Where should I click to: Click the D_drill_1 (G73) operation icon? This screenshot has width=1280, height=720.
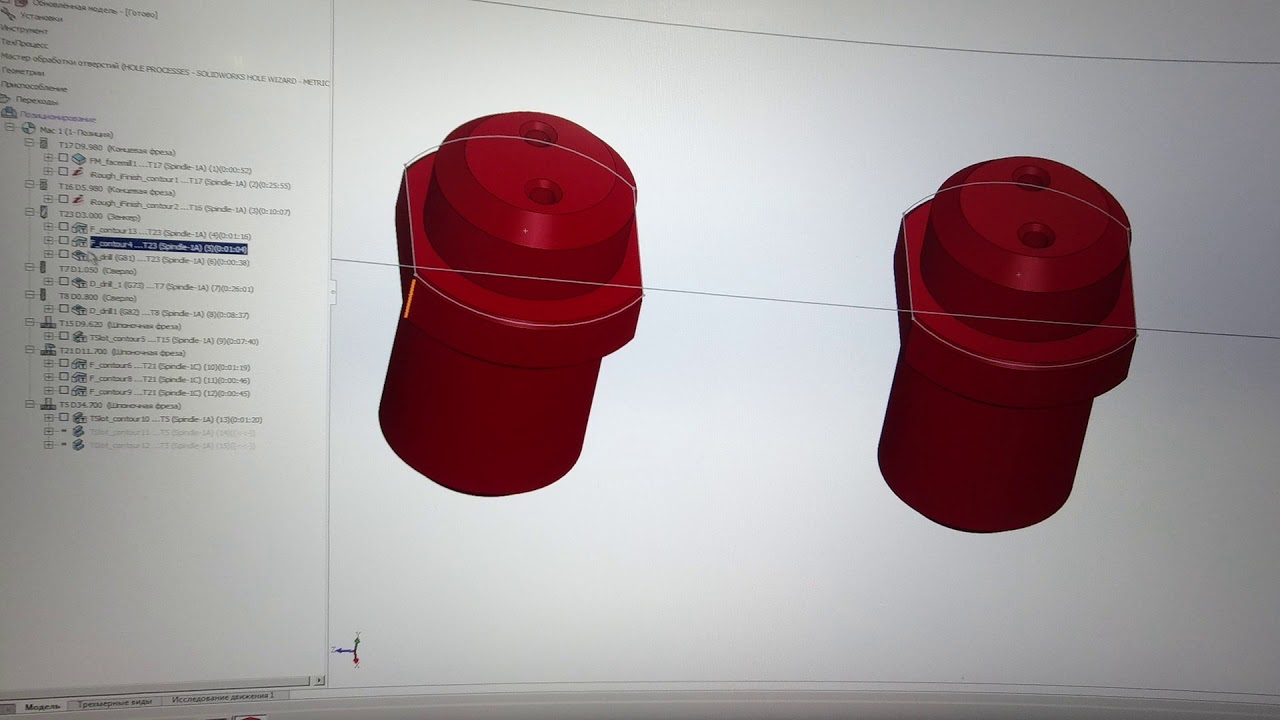pos(78,283)
